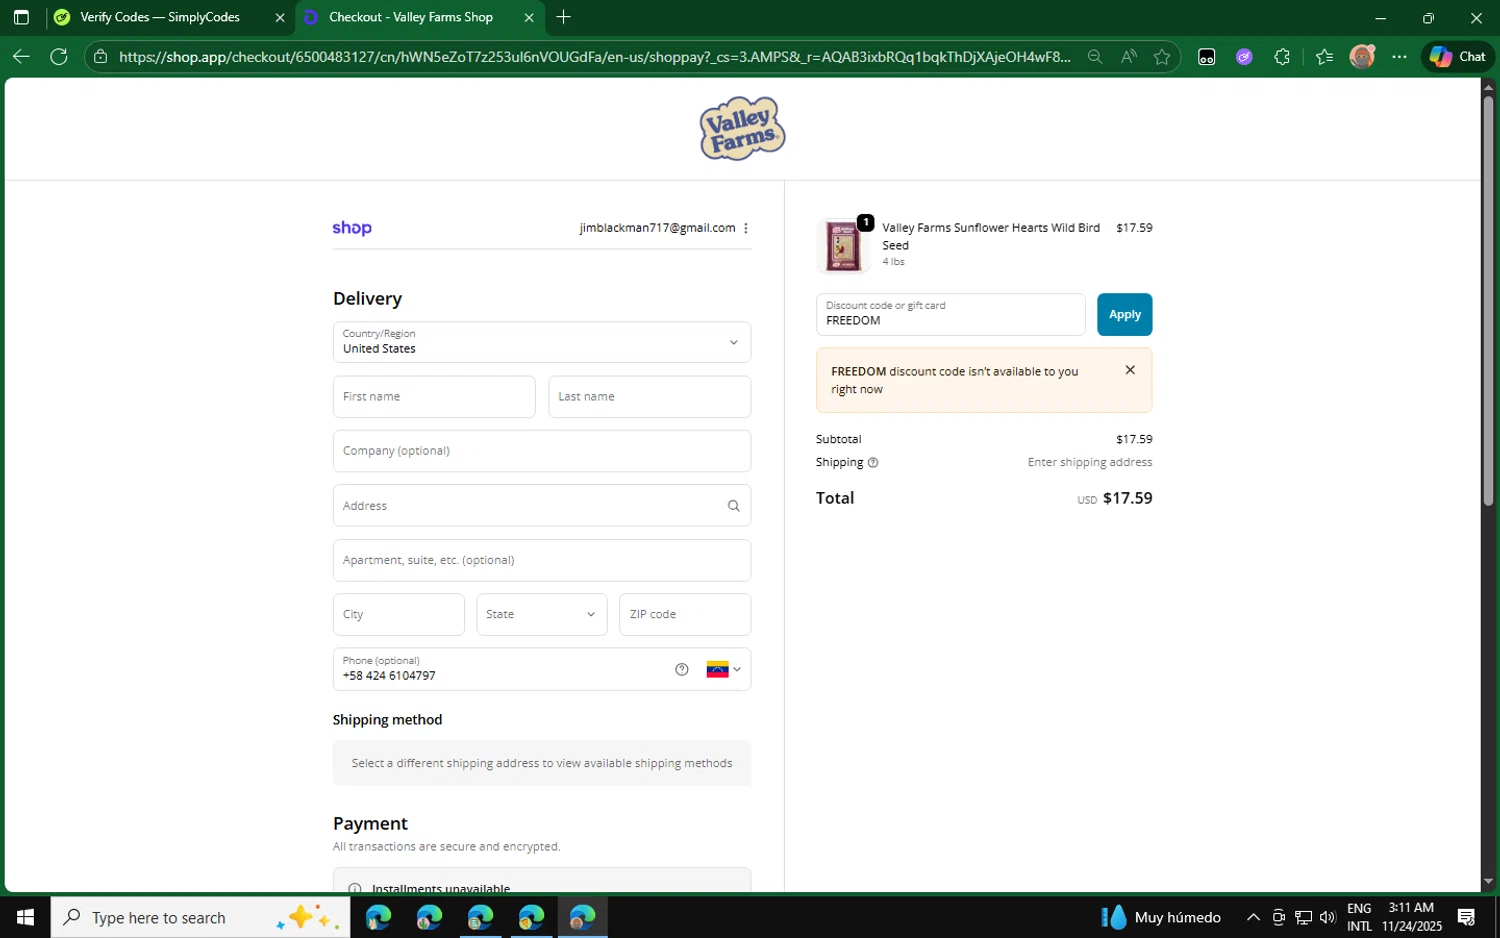The height and width of the screenshot is (938, 1500).
Task: Apply the FREEDOM discount code
Action: coord(1125,314)
